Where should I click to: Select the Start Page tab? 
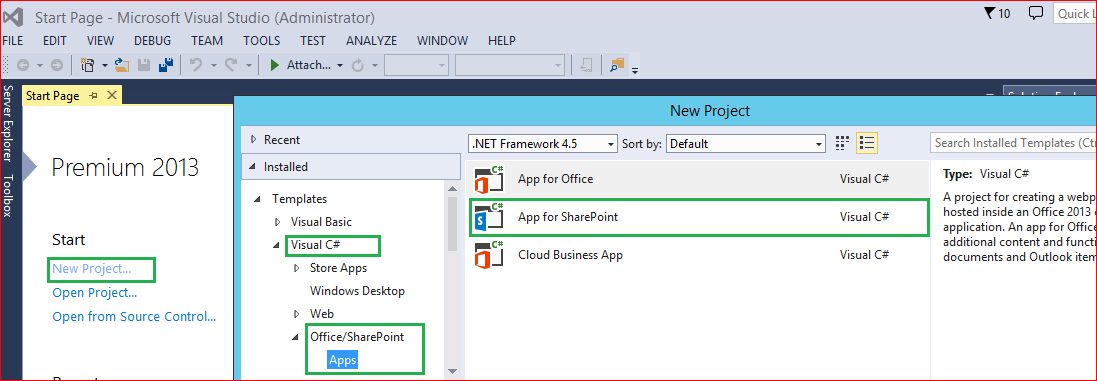[x=52, y=96]
